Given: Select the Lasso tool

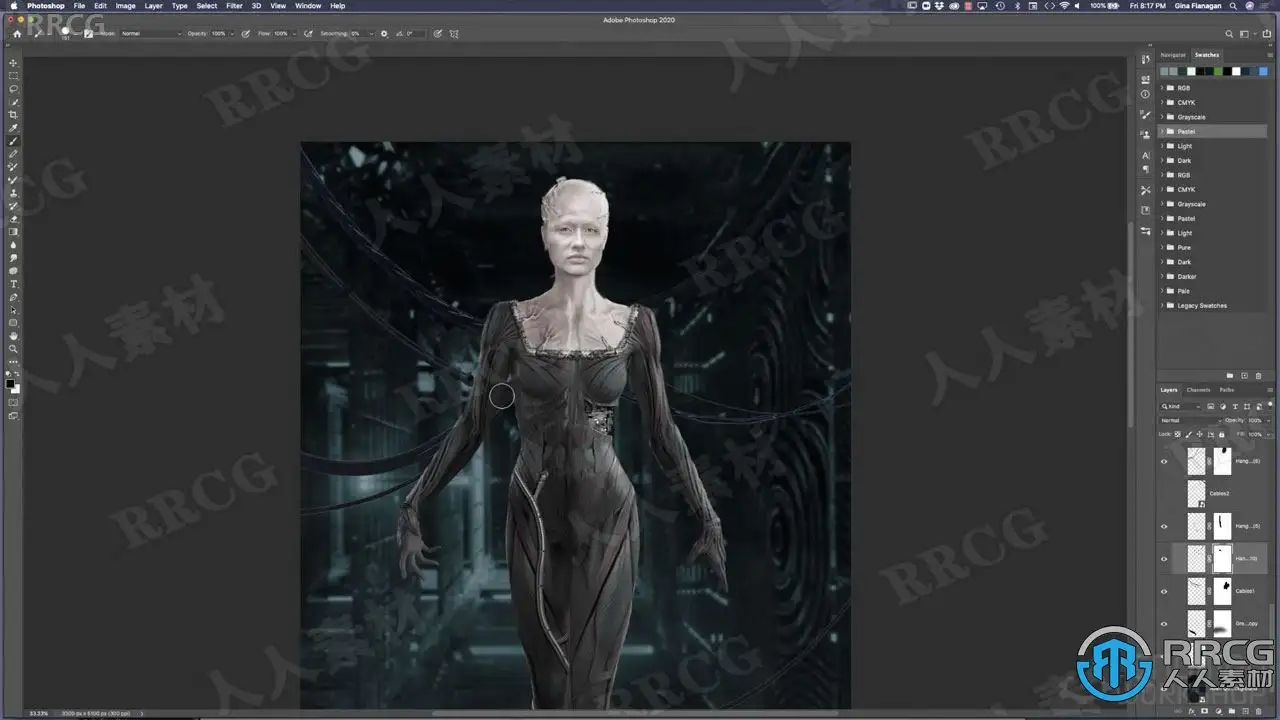Looking at the screenshot, I should [x=13, y=89].
